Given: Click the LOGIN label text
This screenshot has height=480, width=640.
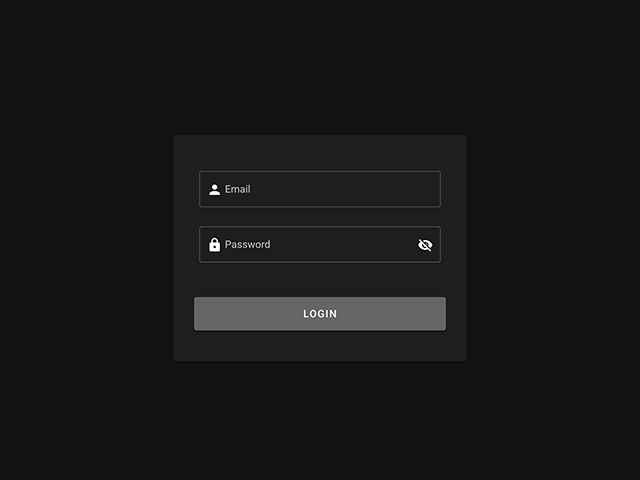Looking at the screenshot, I should (320, 313).
